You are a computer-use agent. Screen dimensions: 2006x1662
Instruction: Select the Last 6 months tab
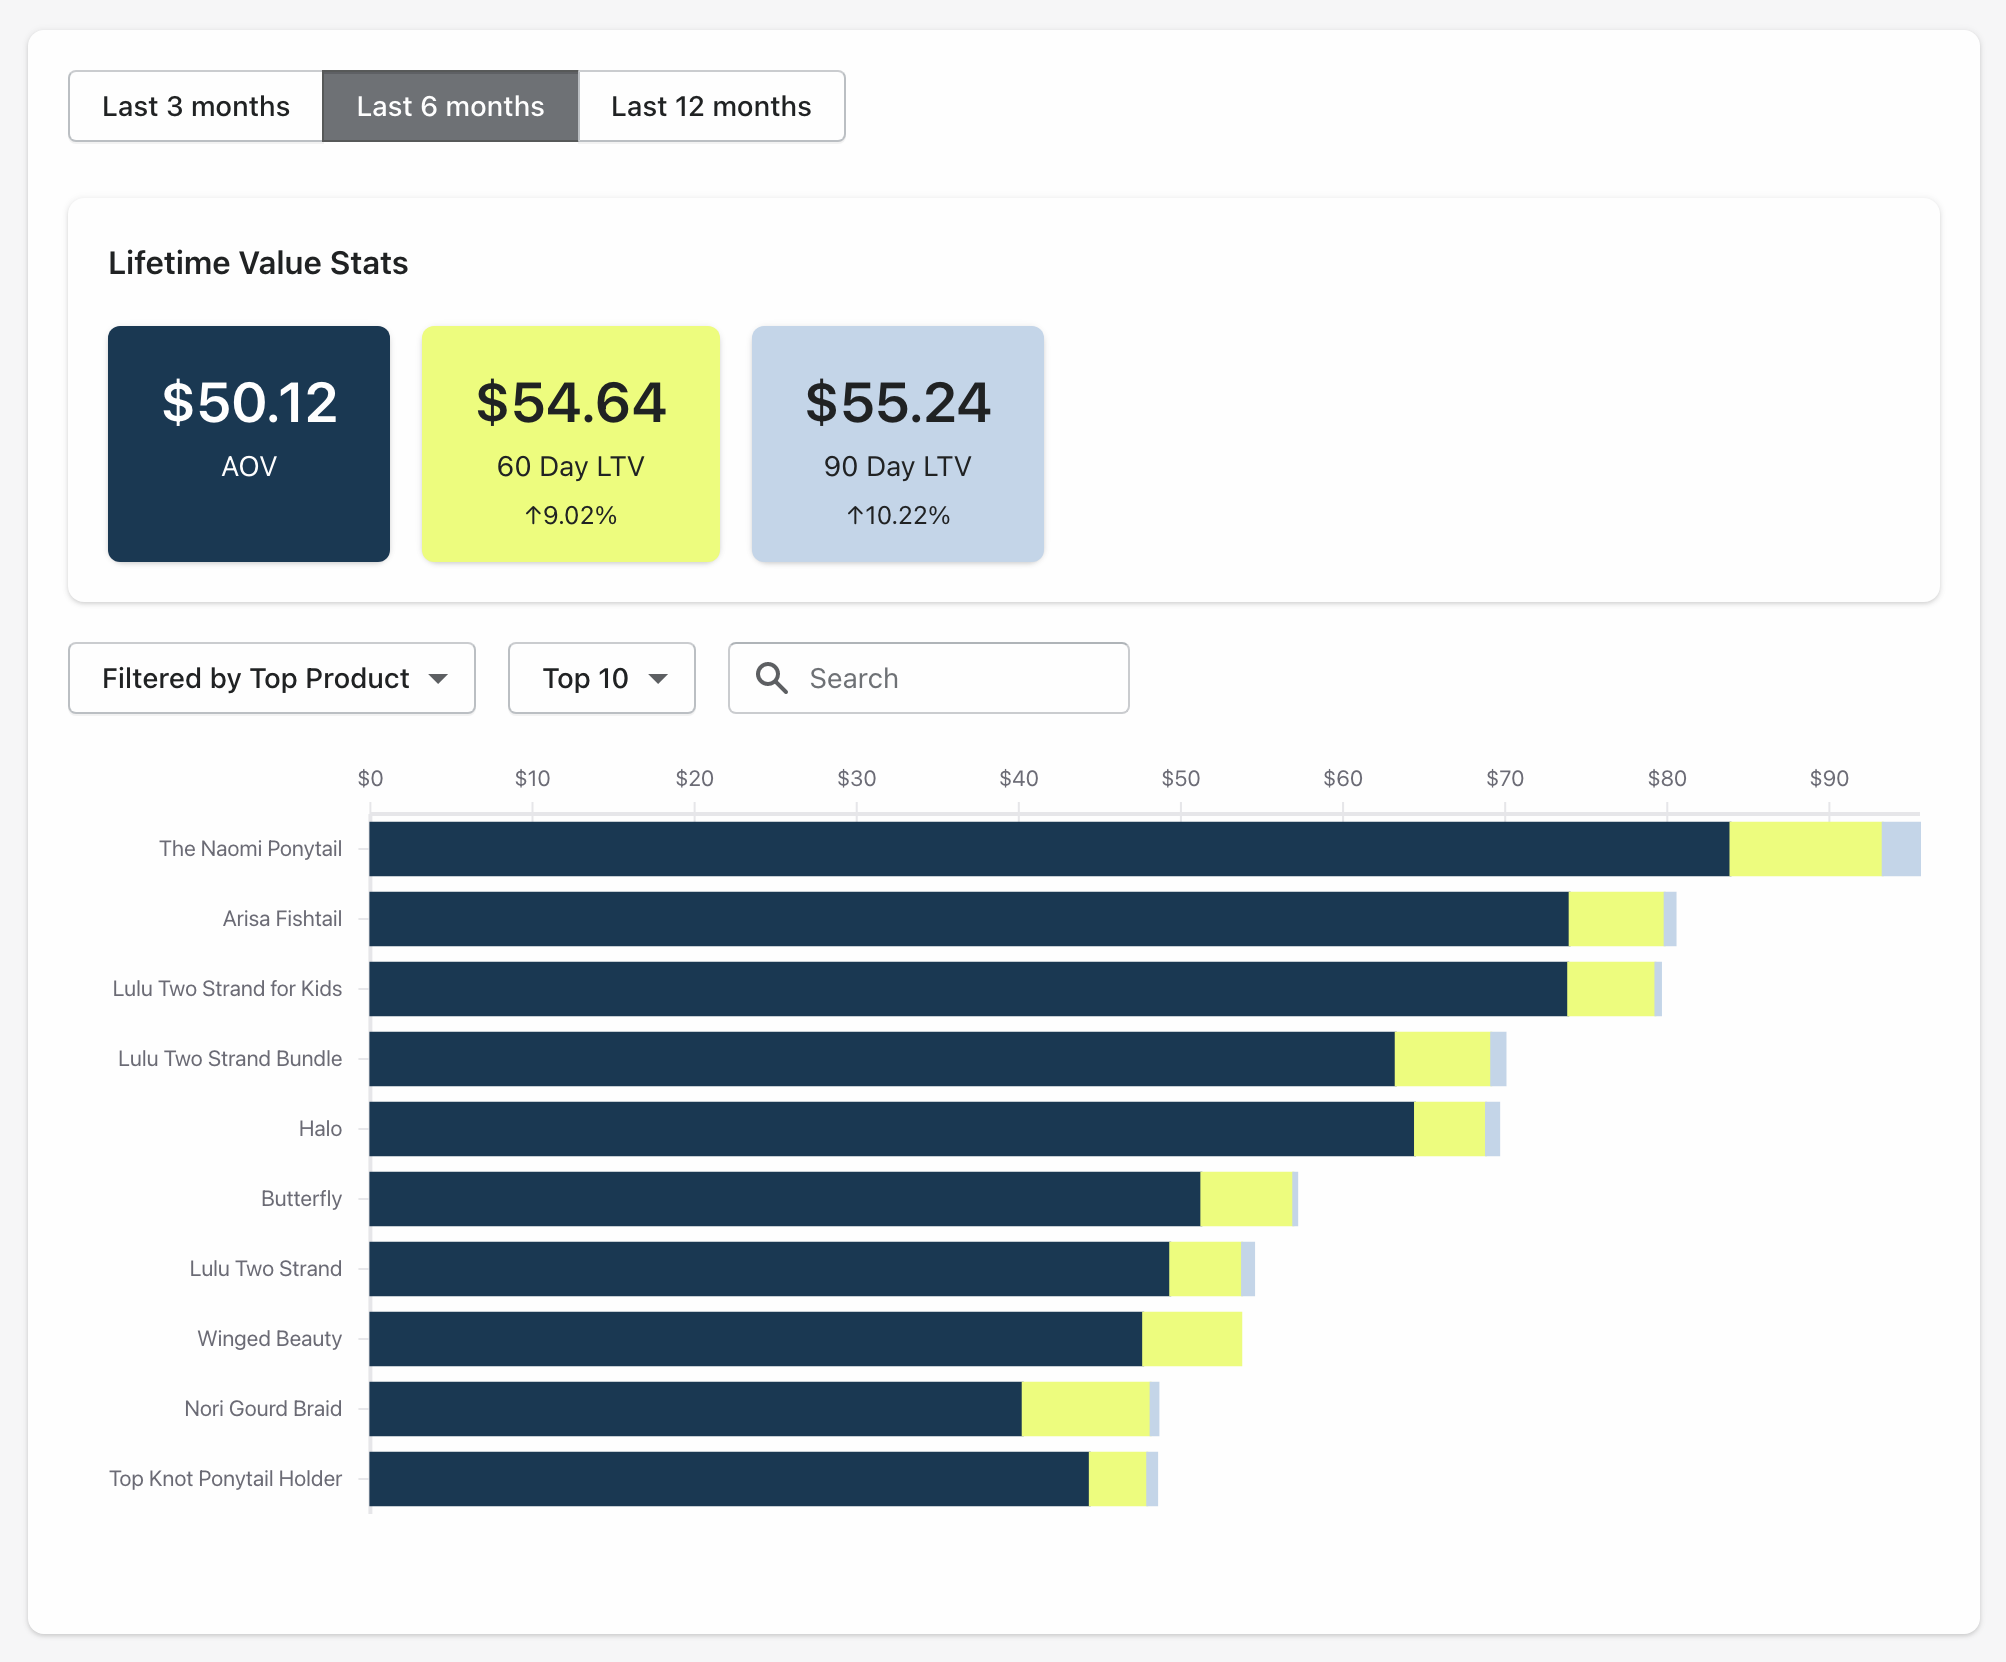tap(449, 105)
